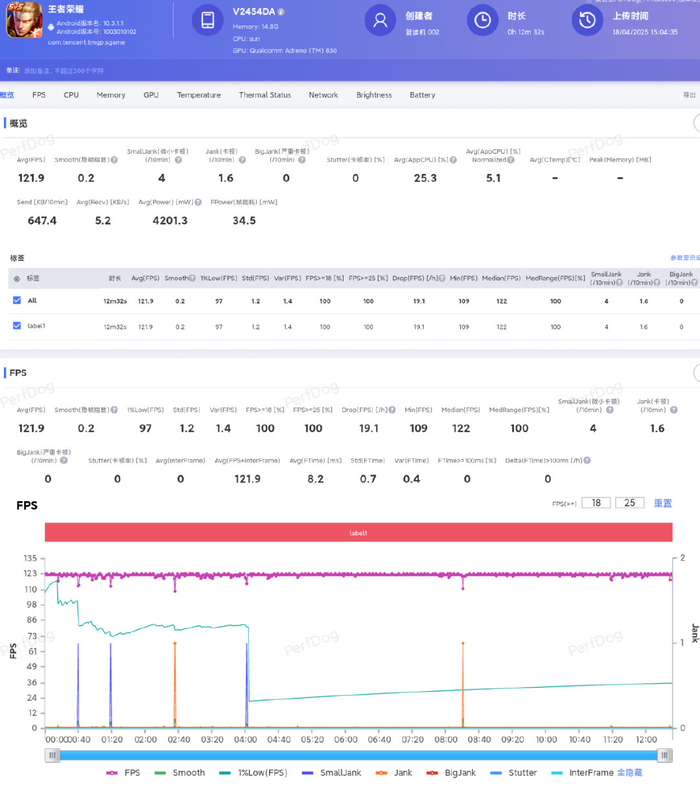Screen dimensions: 700x786
Task: Toggle the SmallJank series in chart legend
Action: (x=332, y=772)
